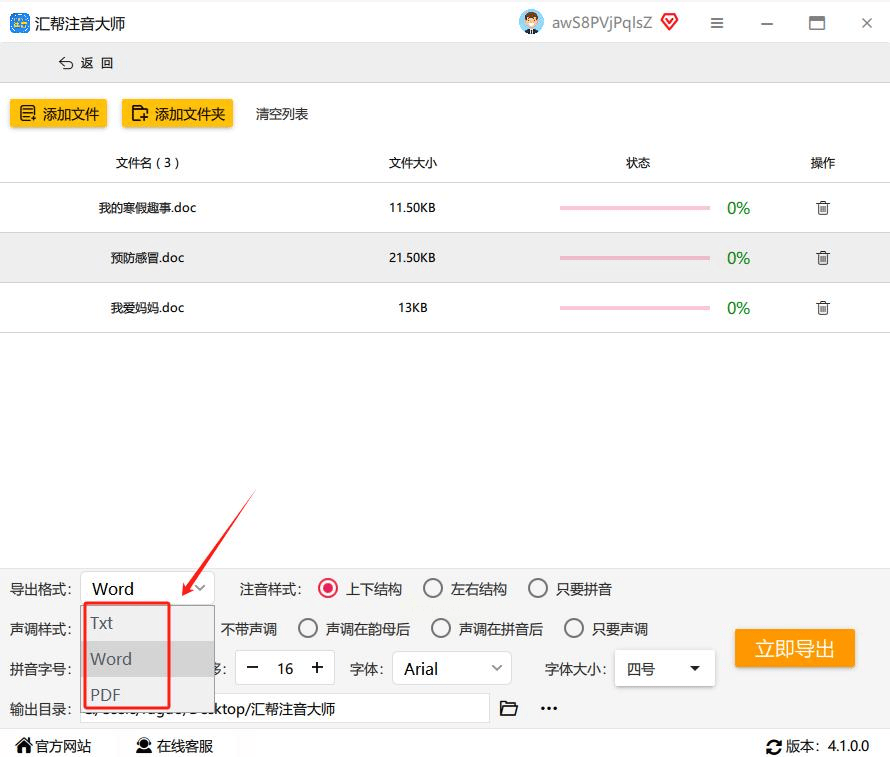Click trash icon for 预防感冒.doc
The width and height of the screenshot is (890, 757).
[822, 258]
